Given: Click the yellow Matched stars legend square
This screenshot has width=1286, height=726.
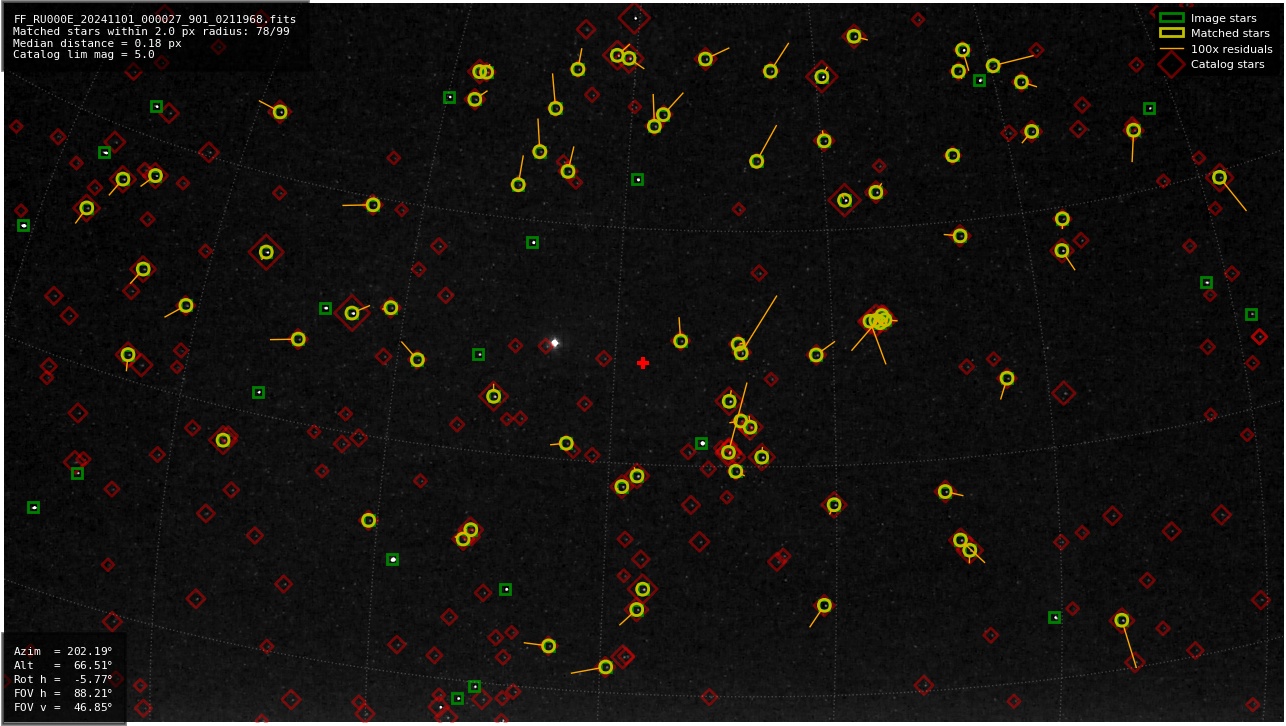Looking at the screenshot, I should coord(1171,33).
